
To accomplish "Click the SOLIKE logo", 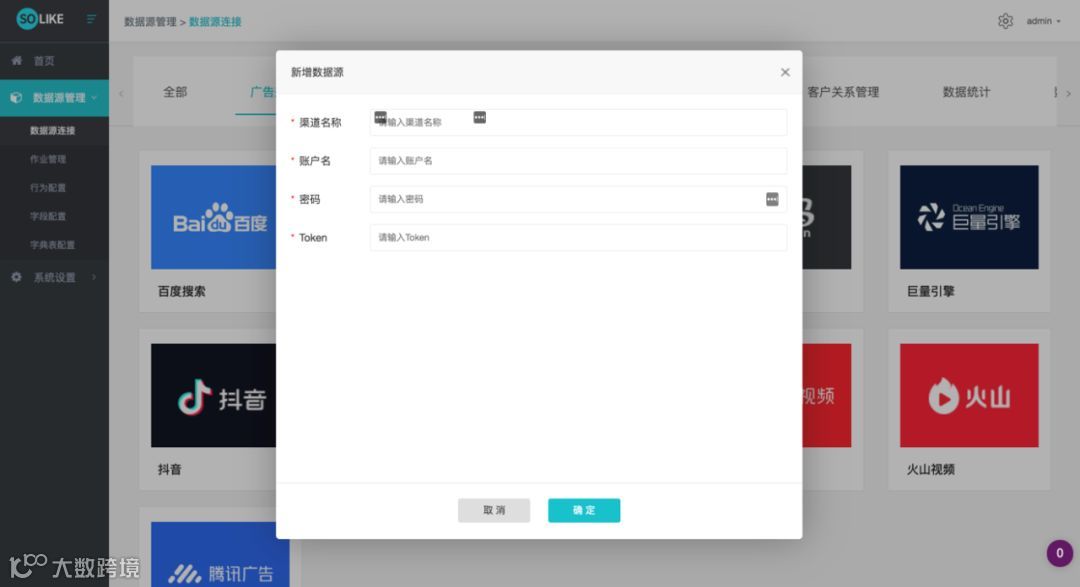I will click(x=40, y=19).
